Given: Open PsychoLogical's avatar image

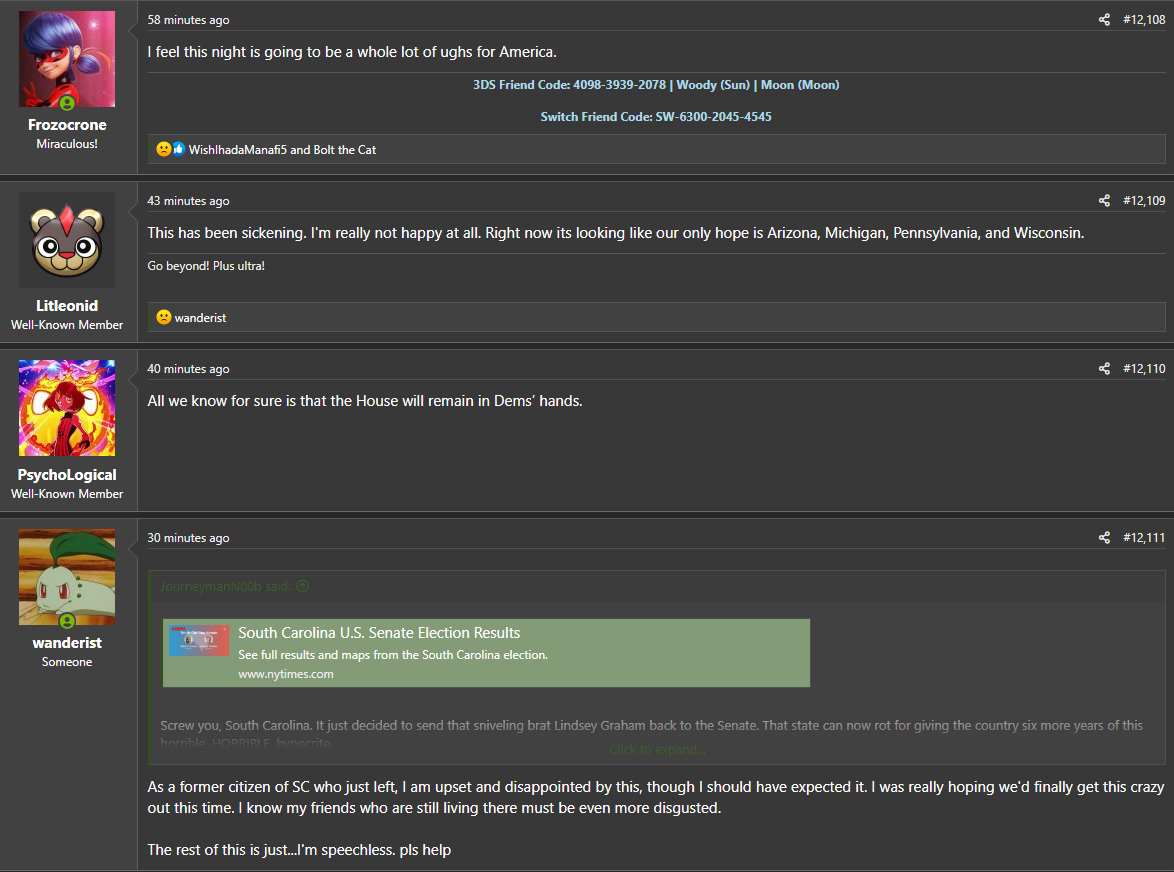Looking at the screenshot, I should 67,408.
